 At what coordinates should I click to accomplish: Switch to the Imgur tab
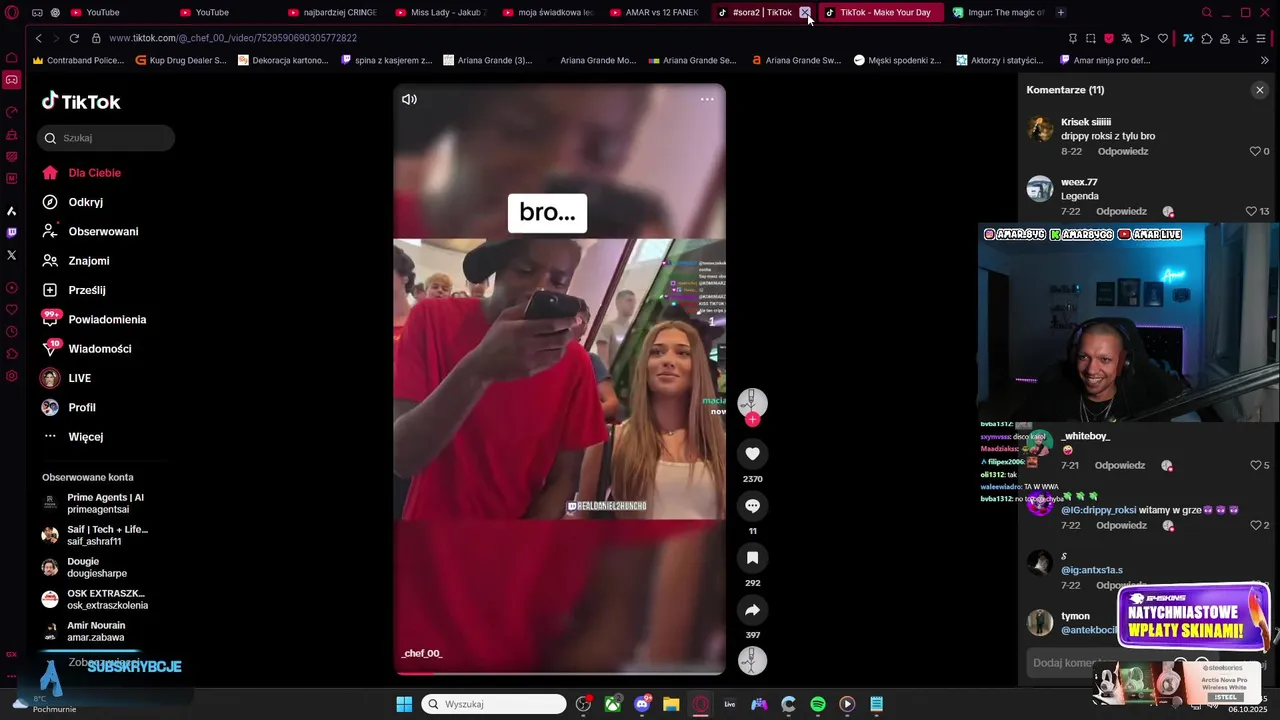(999, 12)
